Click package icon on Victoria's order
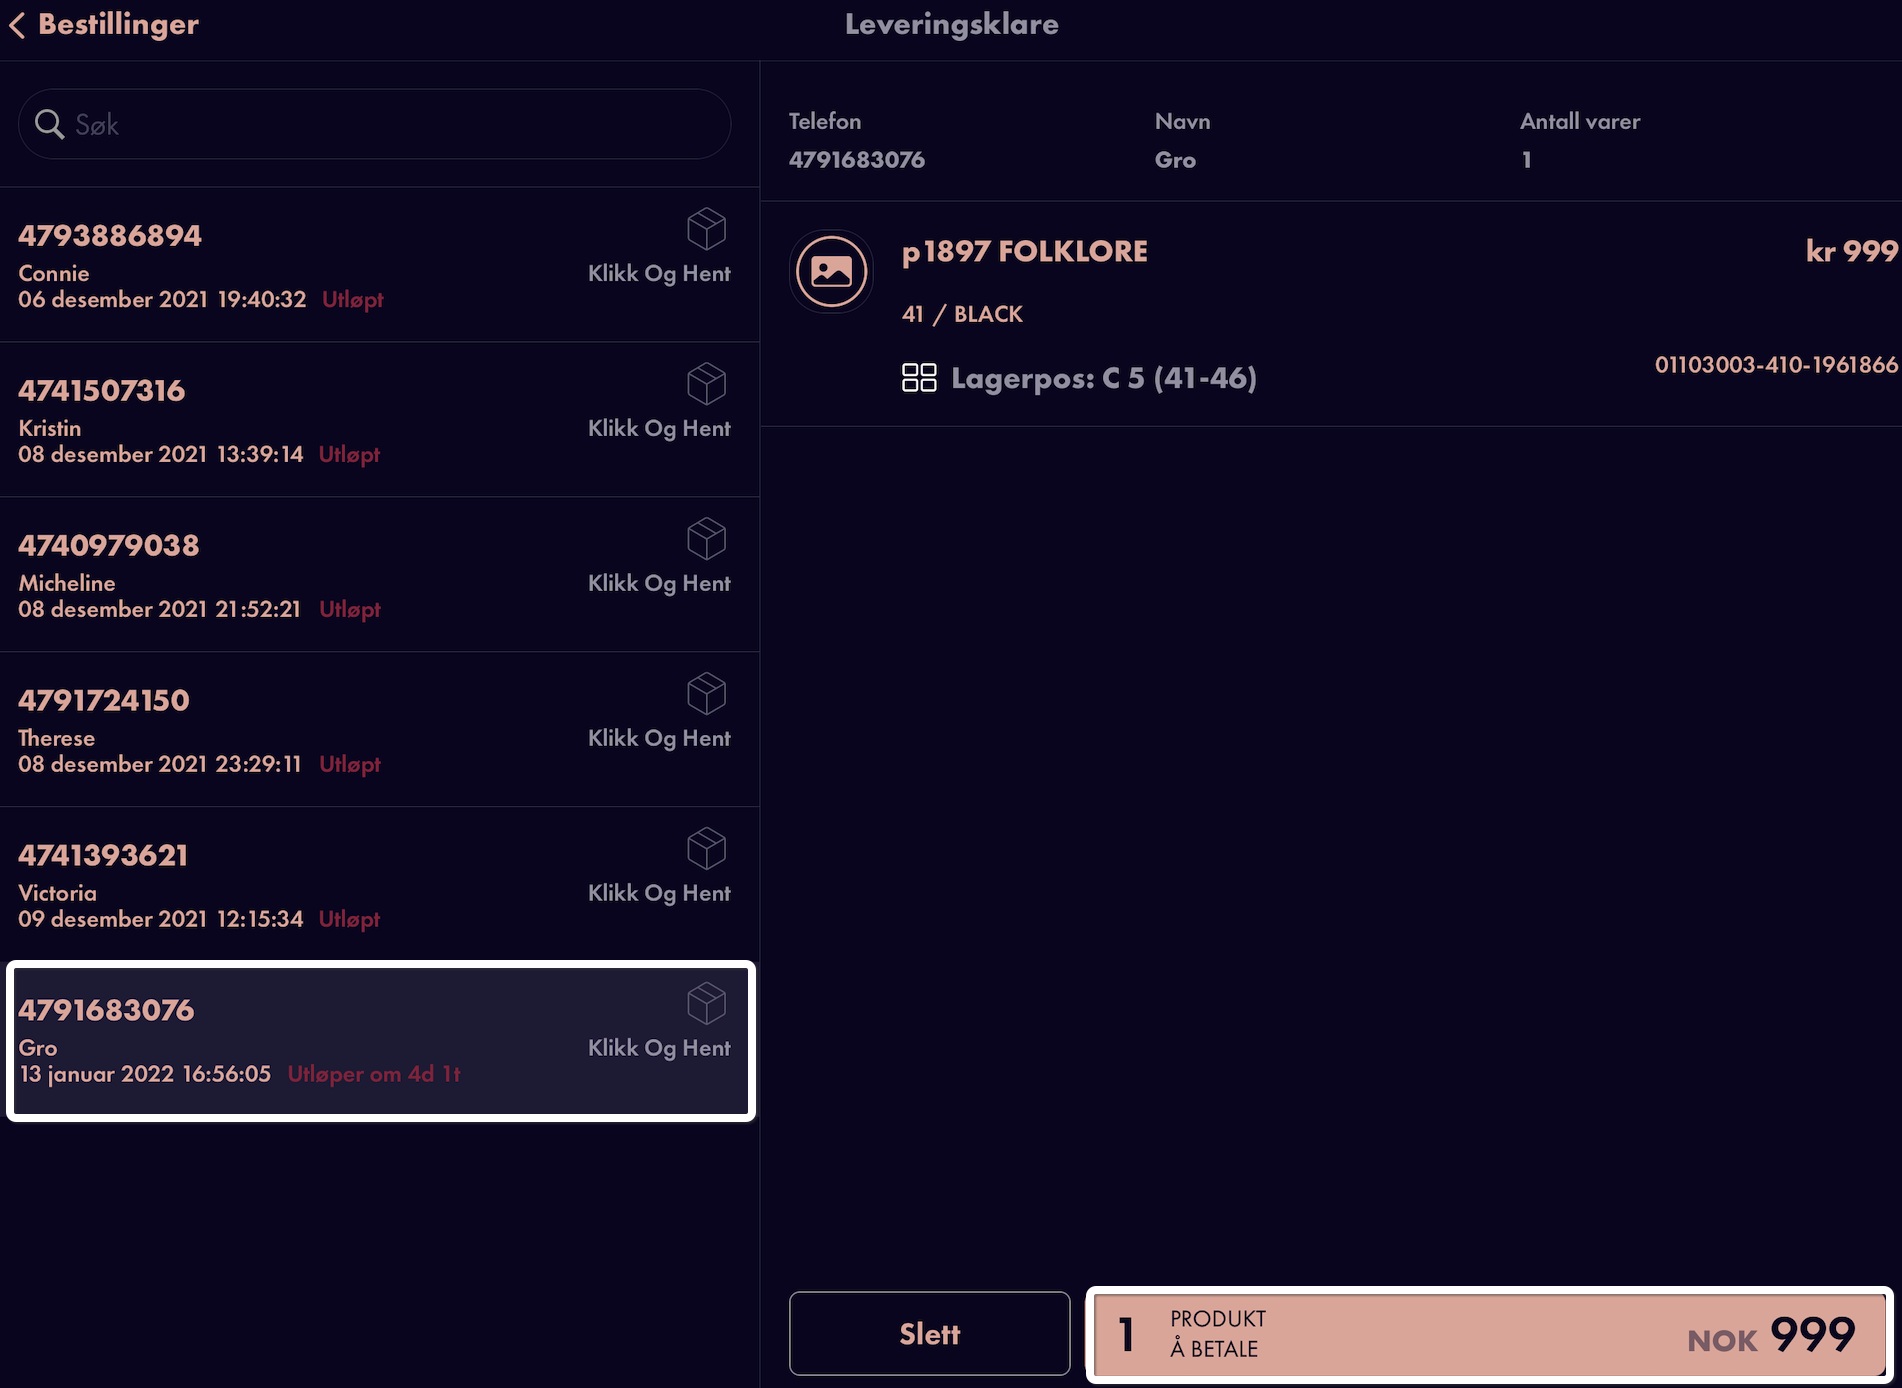Viewport: 1902px width, 1388px height. (706, 849)
